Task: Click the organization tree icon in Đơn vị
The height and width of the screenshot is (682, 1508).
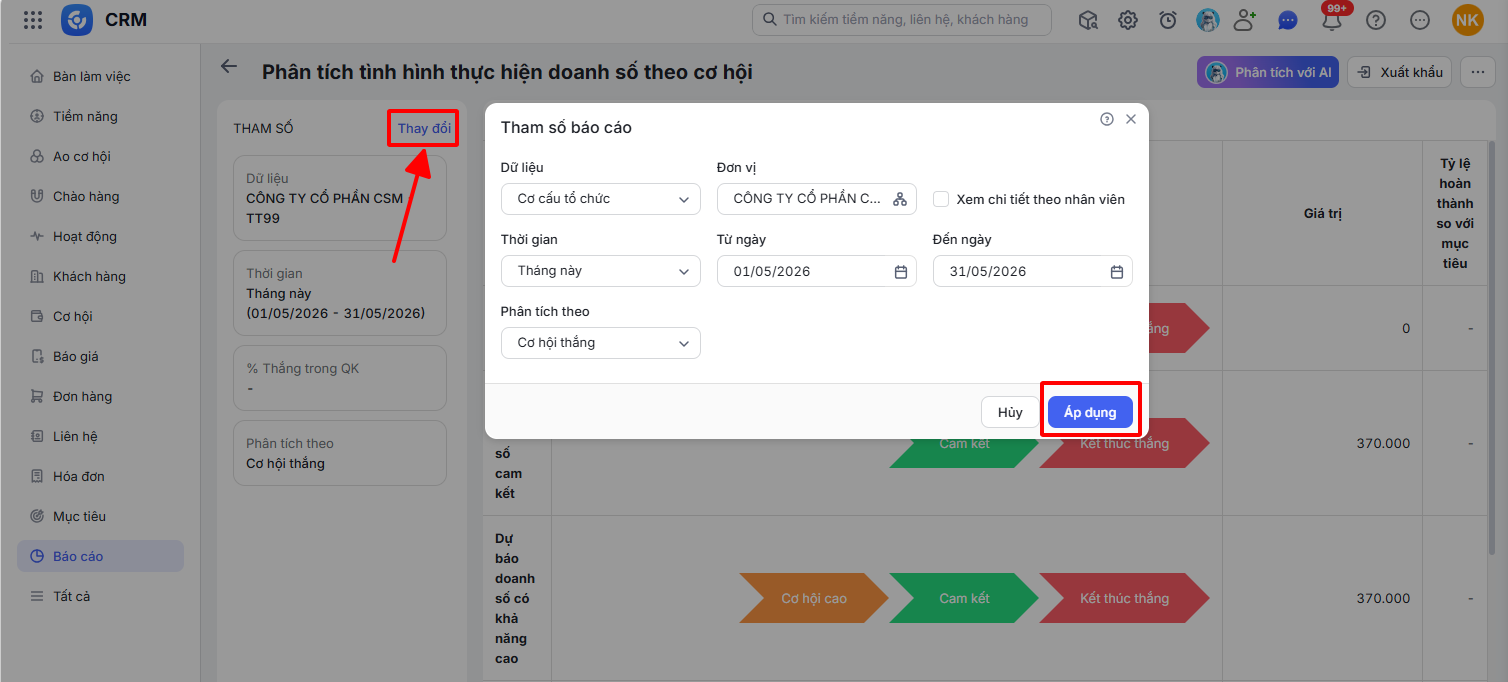Action: pyautogui.click(x=899, y=199)
